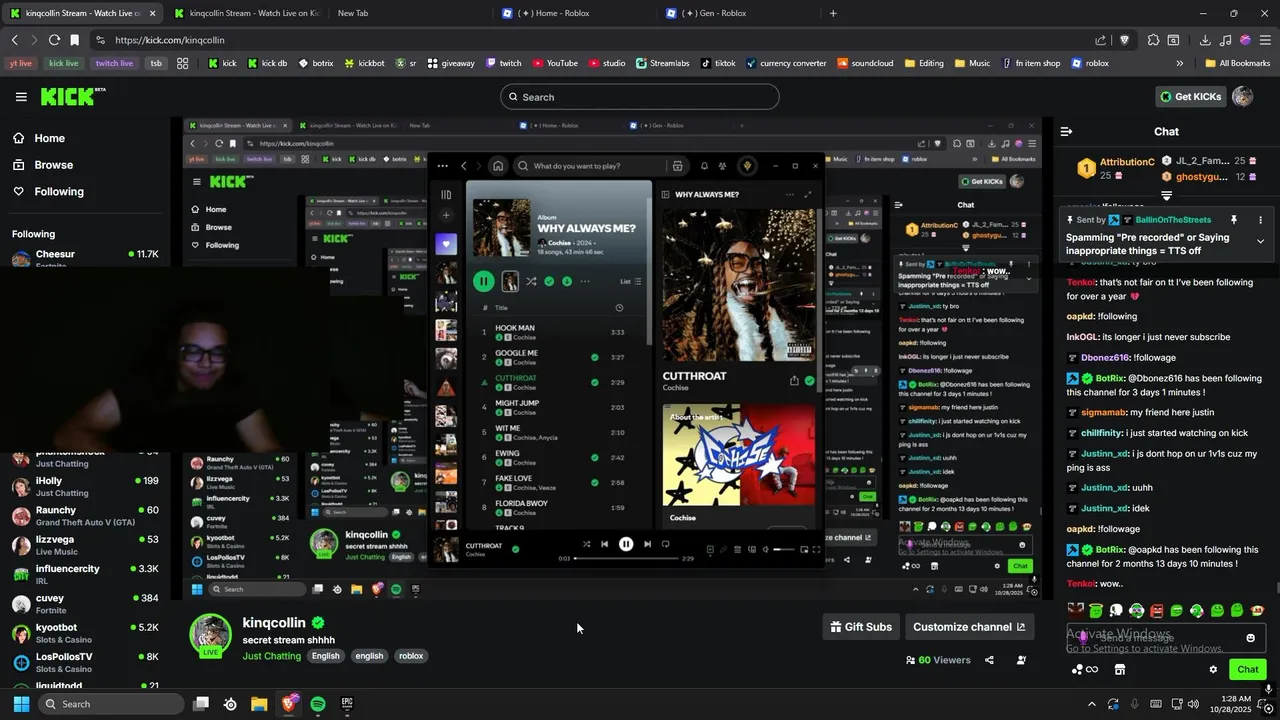Open the yt live bookmark
The width and height of the screenshot is (1280, 720).
click(20, 63)
